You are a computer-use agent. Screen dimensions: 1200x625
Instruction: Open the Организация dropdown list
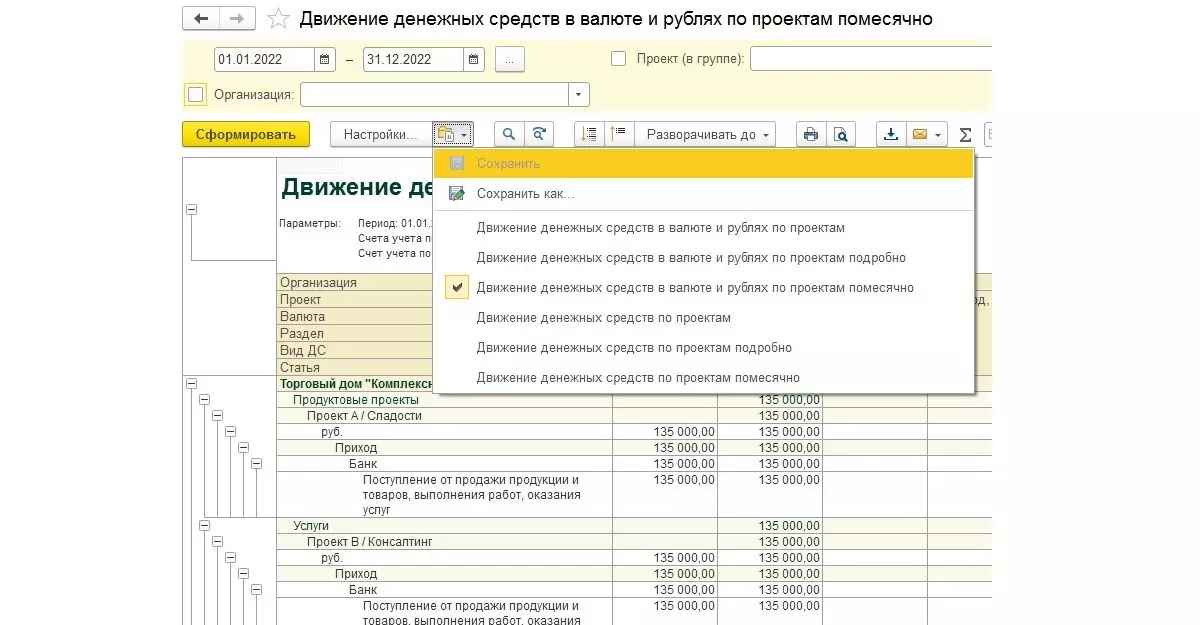(579, 95)
